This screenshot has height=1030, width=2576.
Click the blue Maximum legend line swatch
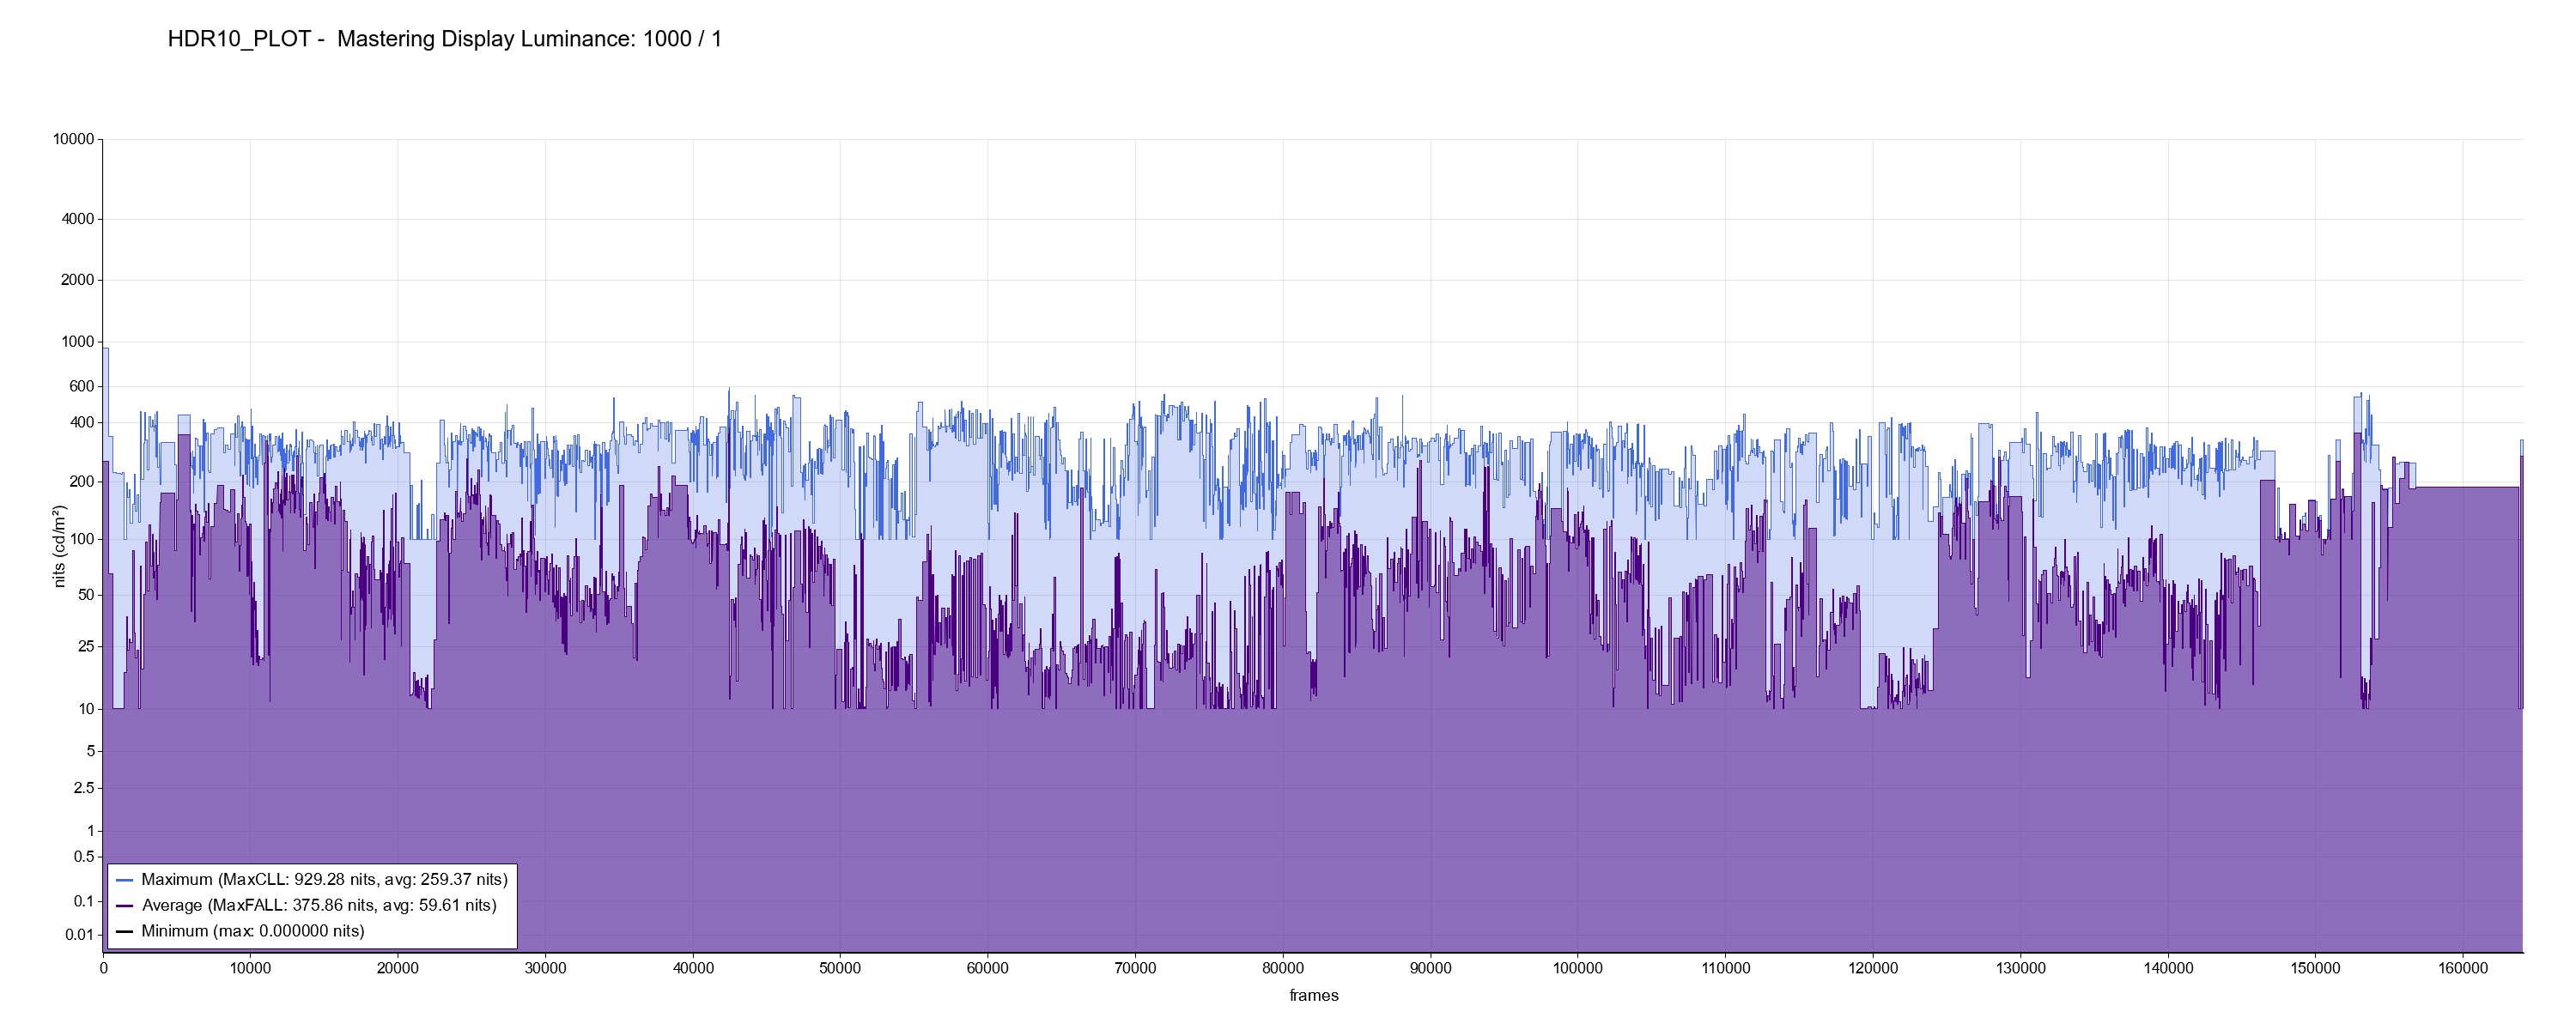(125, 880)
